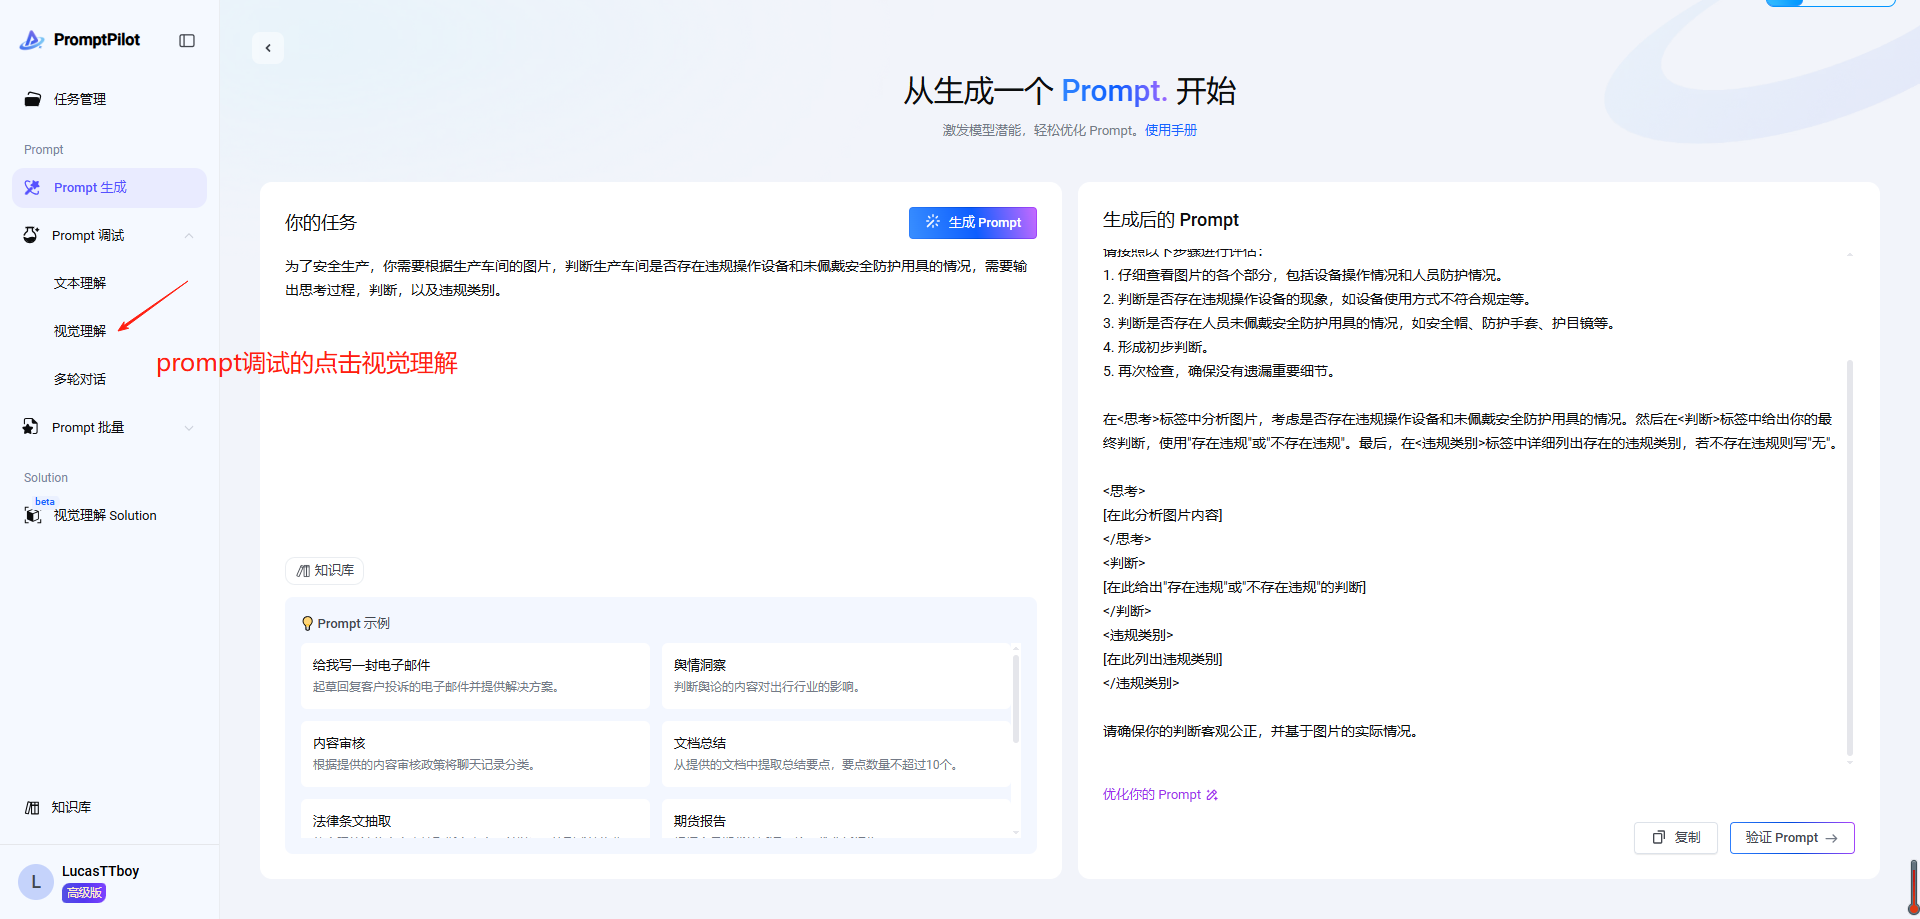Viewport: 1920px width, 919px height.
Task: Collapse the Prompt 调试 submenu chevron
Action: tap(189, 236)
